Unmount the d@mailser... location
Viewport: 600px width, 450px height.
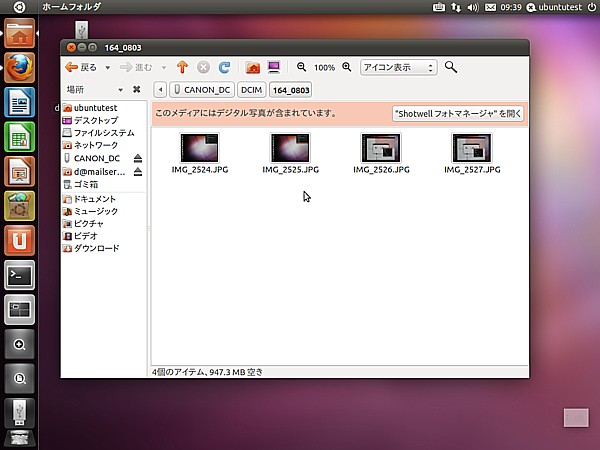pos(138,172)
